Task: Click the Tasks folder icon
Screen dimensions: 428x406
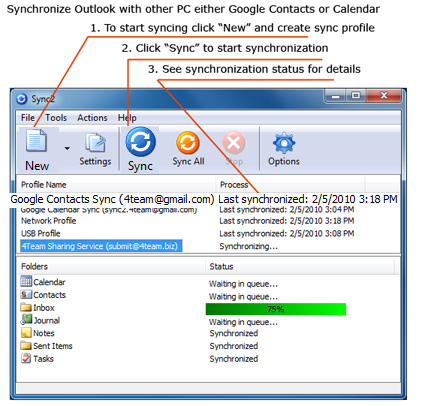Action: [x=26, y=358]
